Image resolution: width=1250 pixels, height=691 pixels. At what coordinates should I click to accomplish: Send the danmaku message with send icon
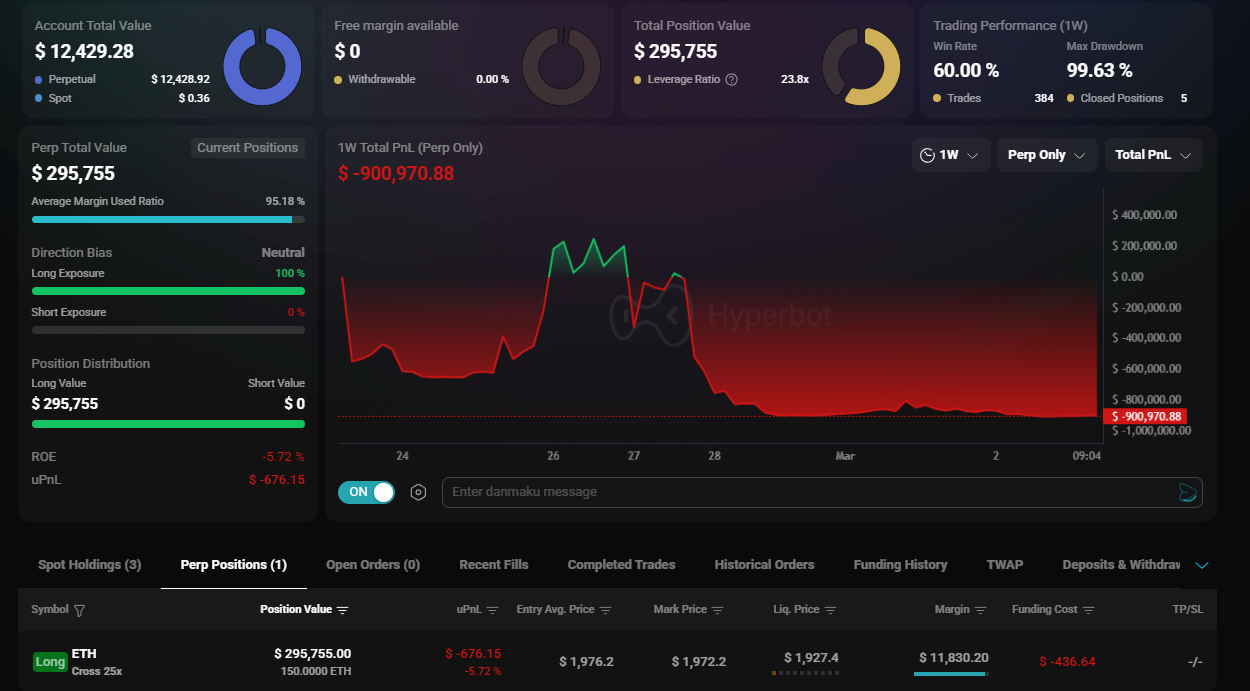pyautogui.click(x=1187, y=492)
